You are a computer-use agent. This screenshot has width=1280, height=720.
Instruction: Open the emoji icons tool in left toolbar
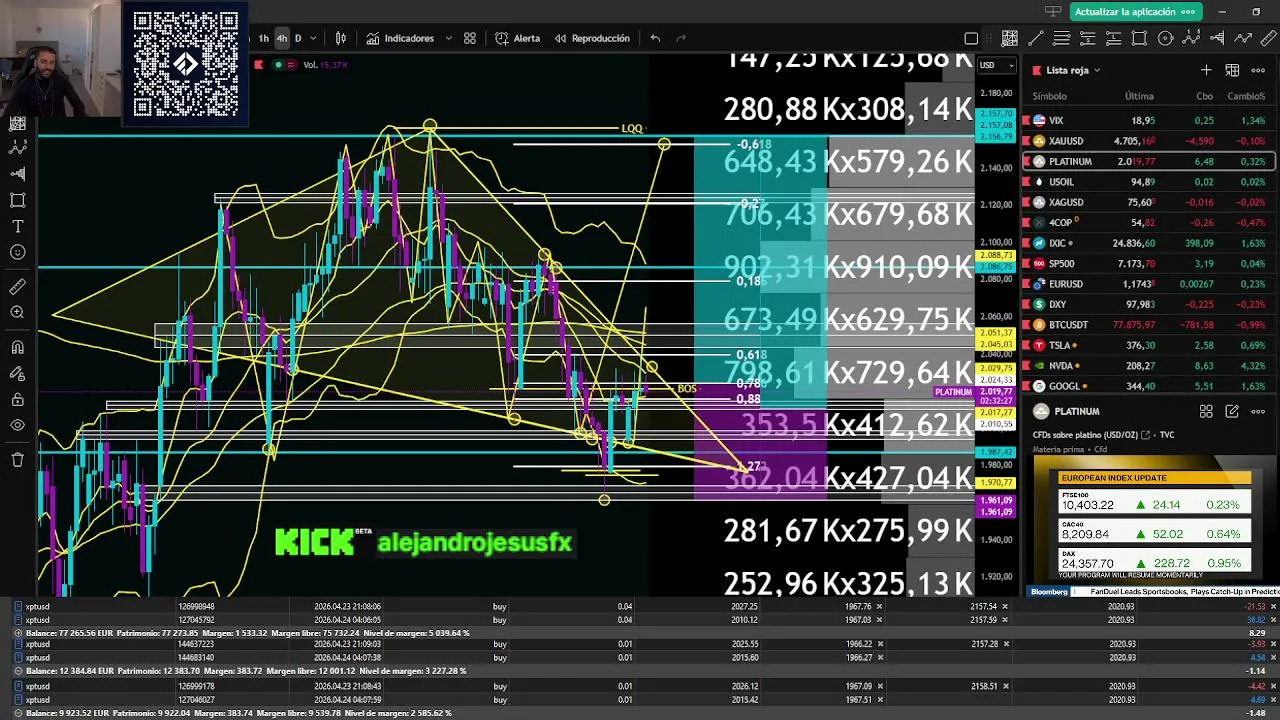(17, 252)
